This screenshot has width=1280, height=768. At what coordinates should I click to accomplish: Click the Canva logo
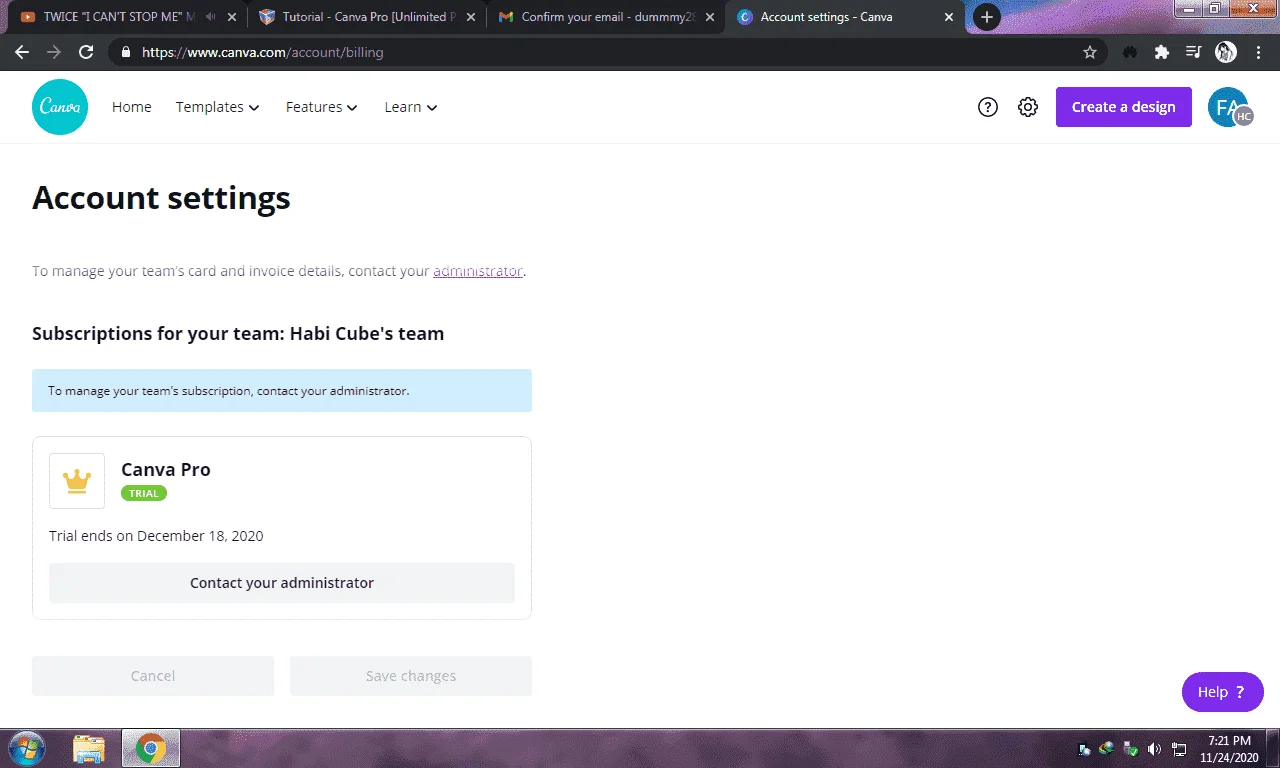[x=60, y=107]
